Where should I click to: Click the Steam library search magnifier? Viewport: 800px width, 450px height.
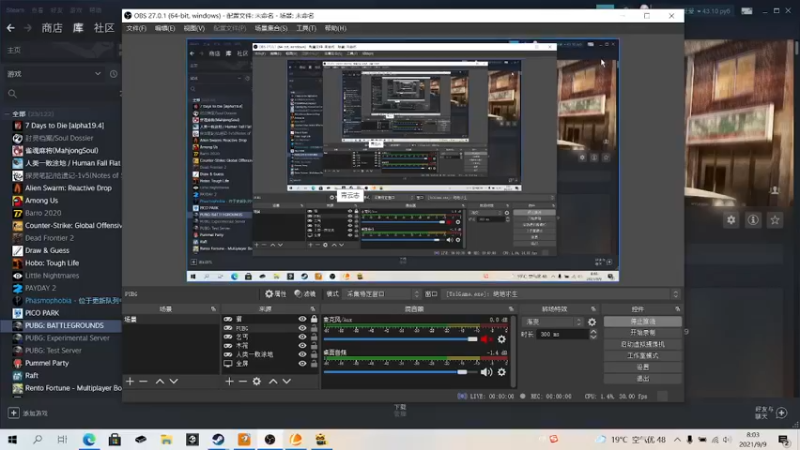(x=12, y=94)
